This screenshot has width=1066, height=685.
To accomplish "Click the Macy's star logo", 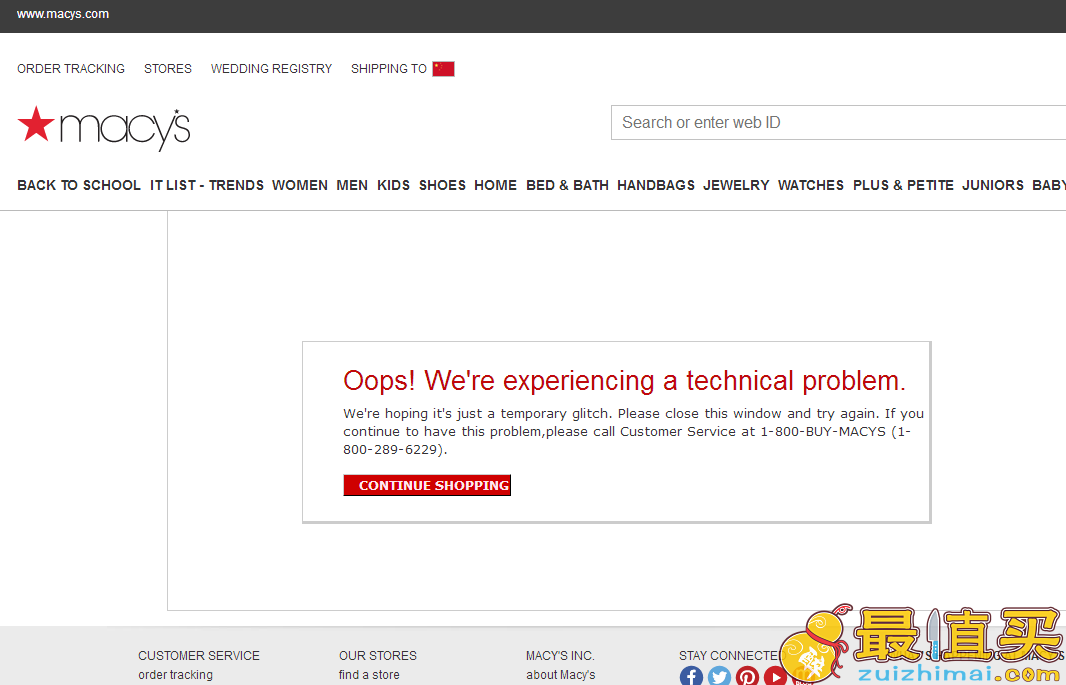I will click(103, 128).
